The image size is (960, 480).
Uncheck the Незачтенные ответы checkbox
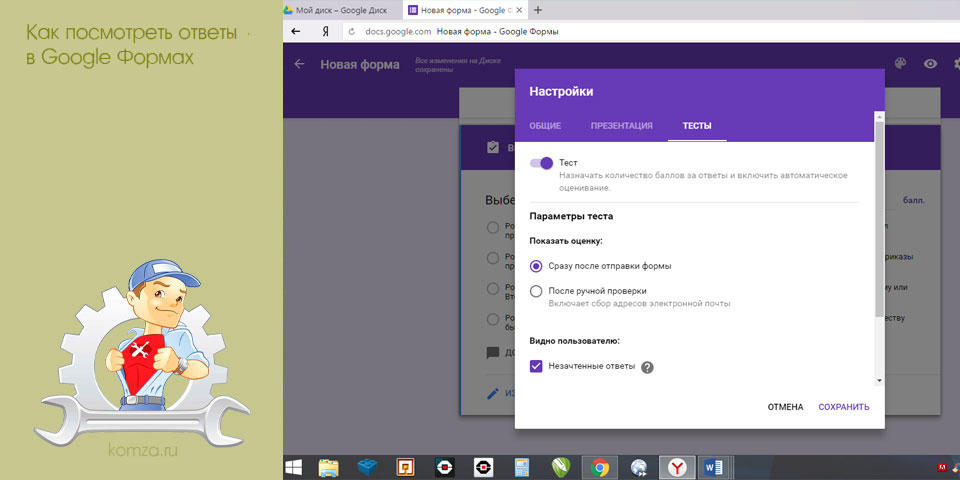pyautogui.click(x=536, y=366)
